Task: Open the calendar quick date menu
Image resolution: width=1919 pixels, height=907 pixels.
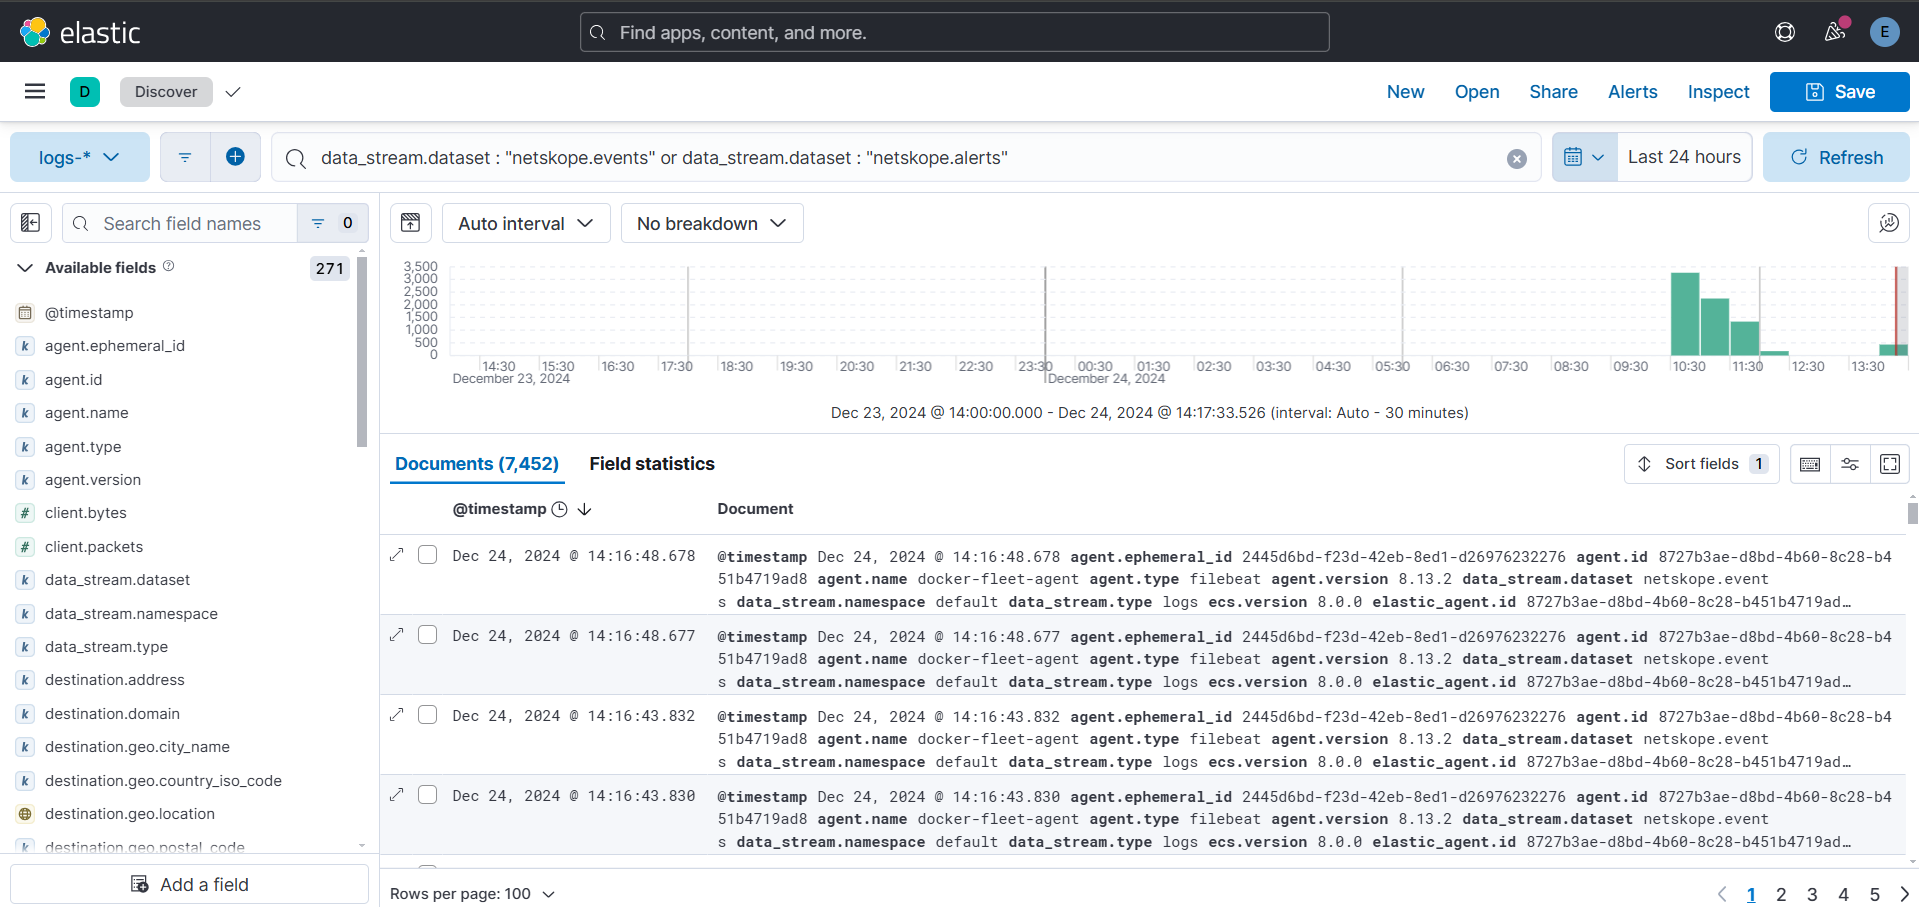Action: (x=1585, y=157)
